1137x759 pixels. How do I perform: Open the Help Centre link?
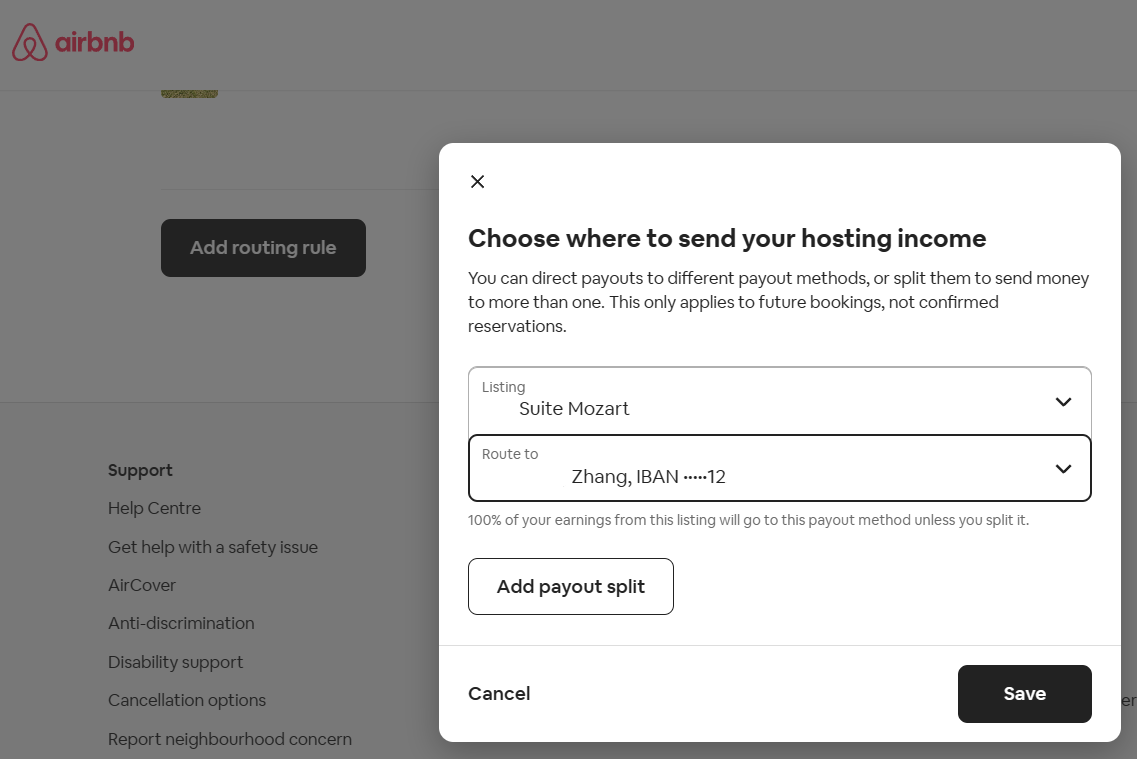(x=154, y=508)
